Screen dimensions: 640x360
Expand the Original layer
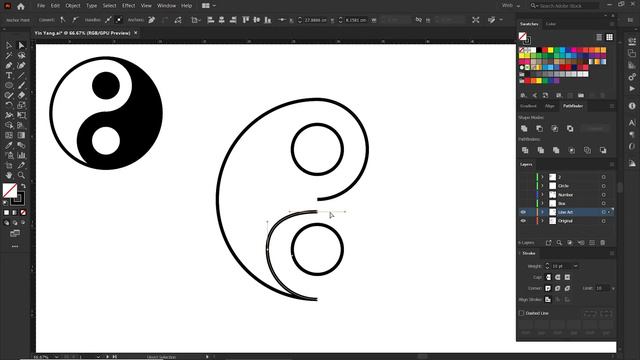(x=542, y=221)
